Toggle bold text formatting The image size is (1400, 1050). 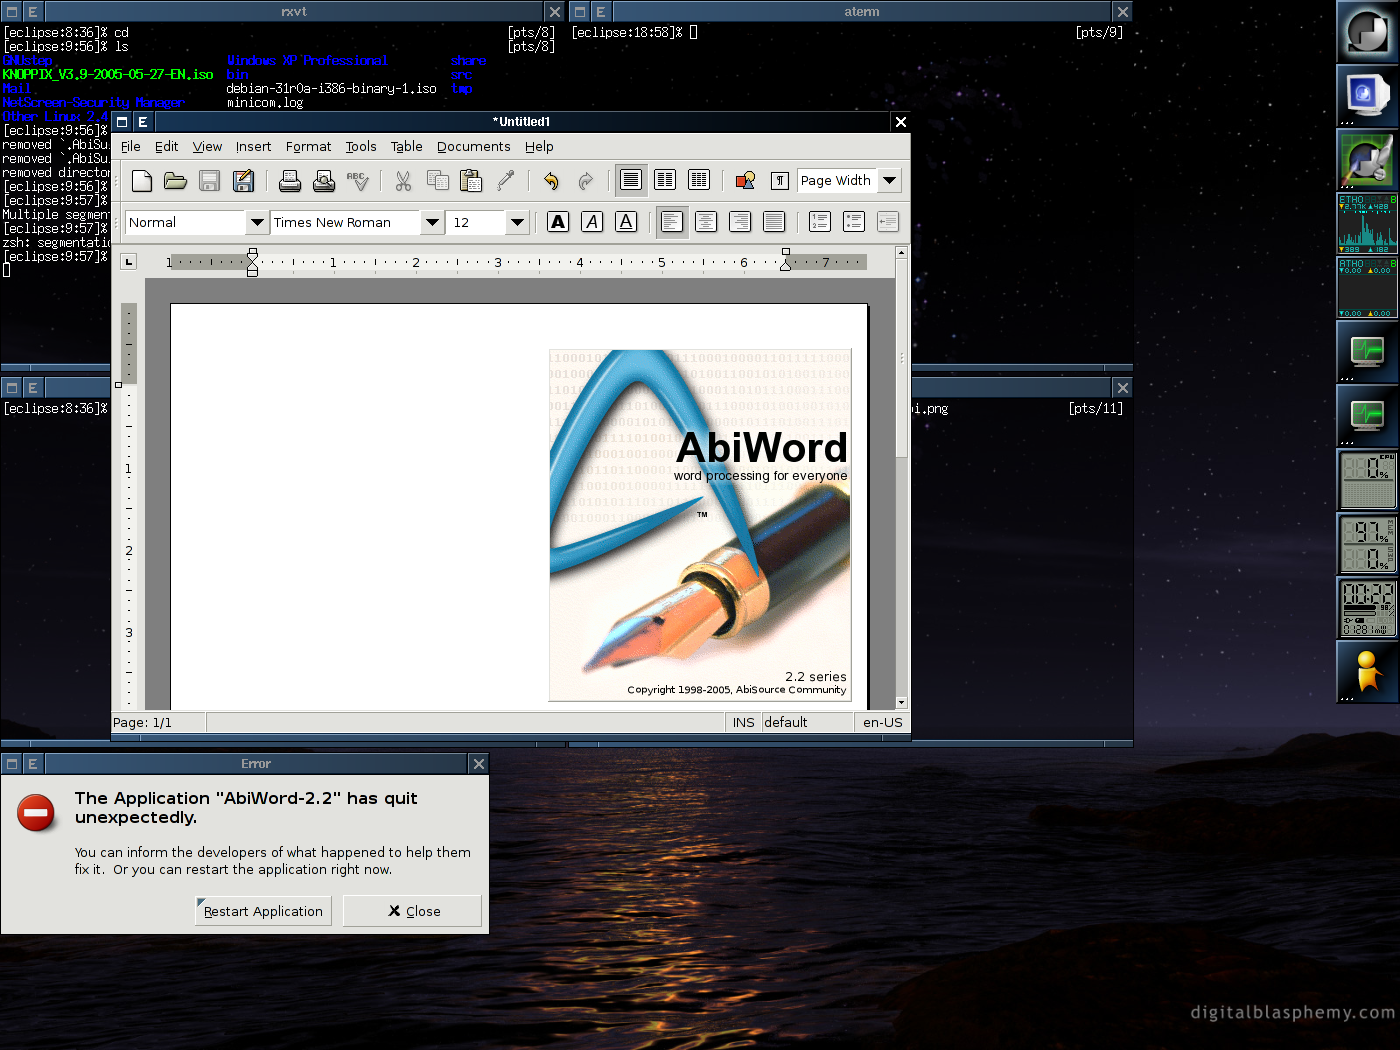pos(559,222)
